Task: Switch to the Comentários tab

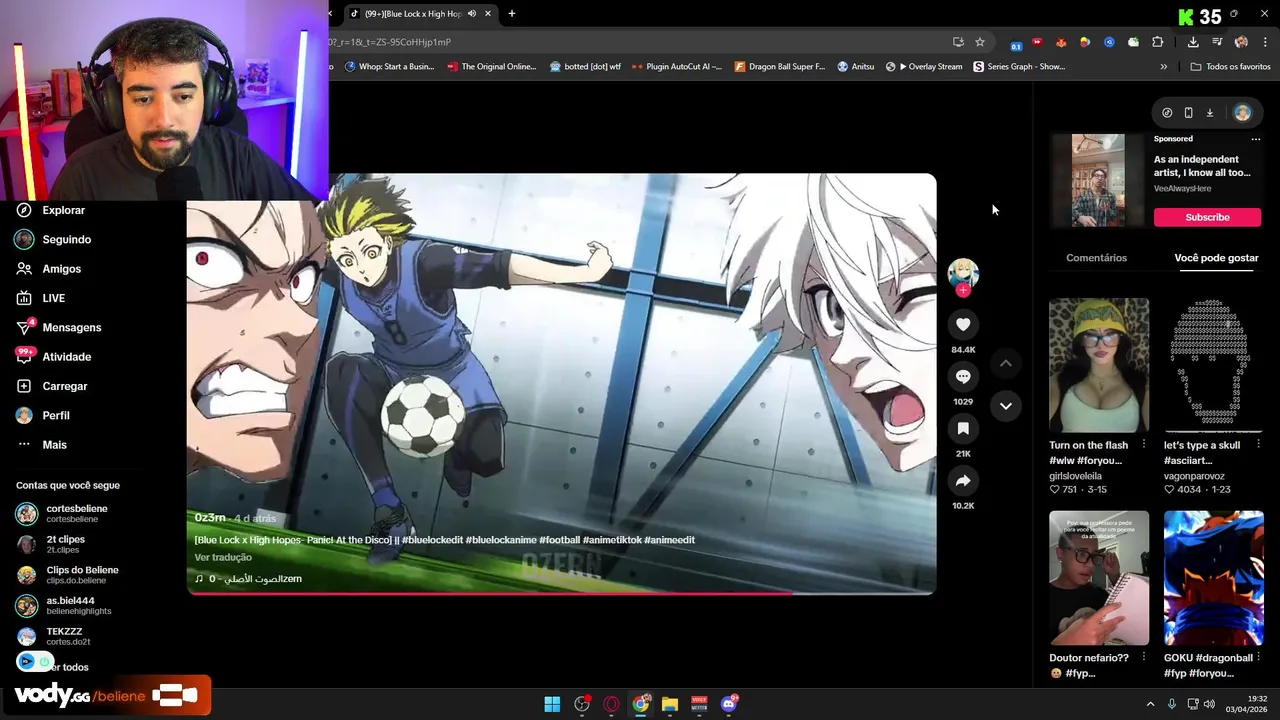Action: (1096, 258)
